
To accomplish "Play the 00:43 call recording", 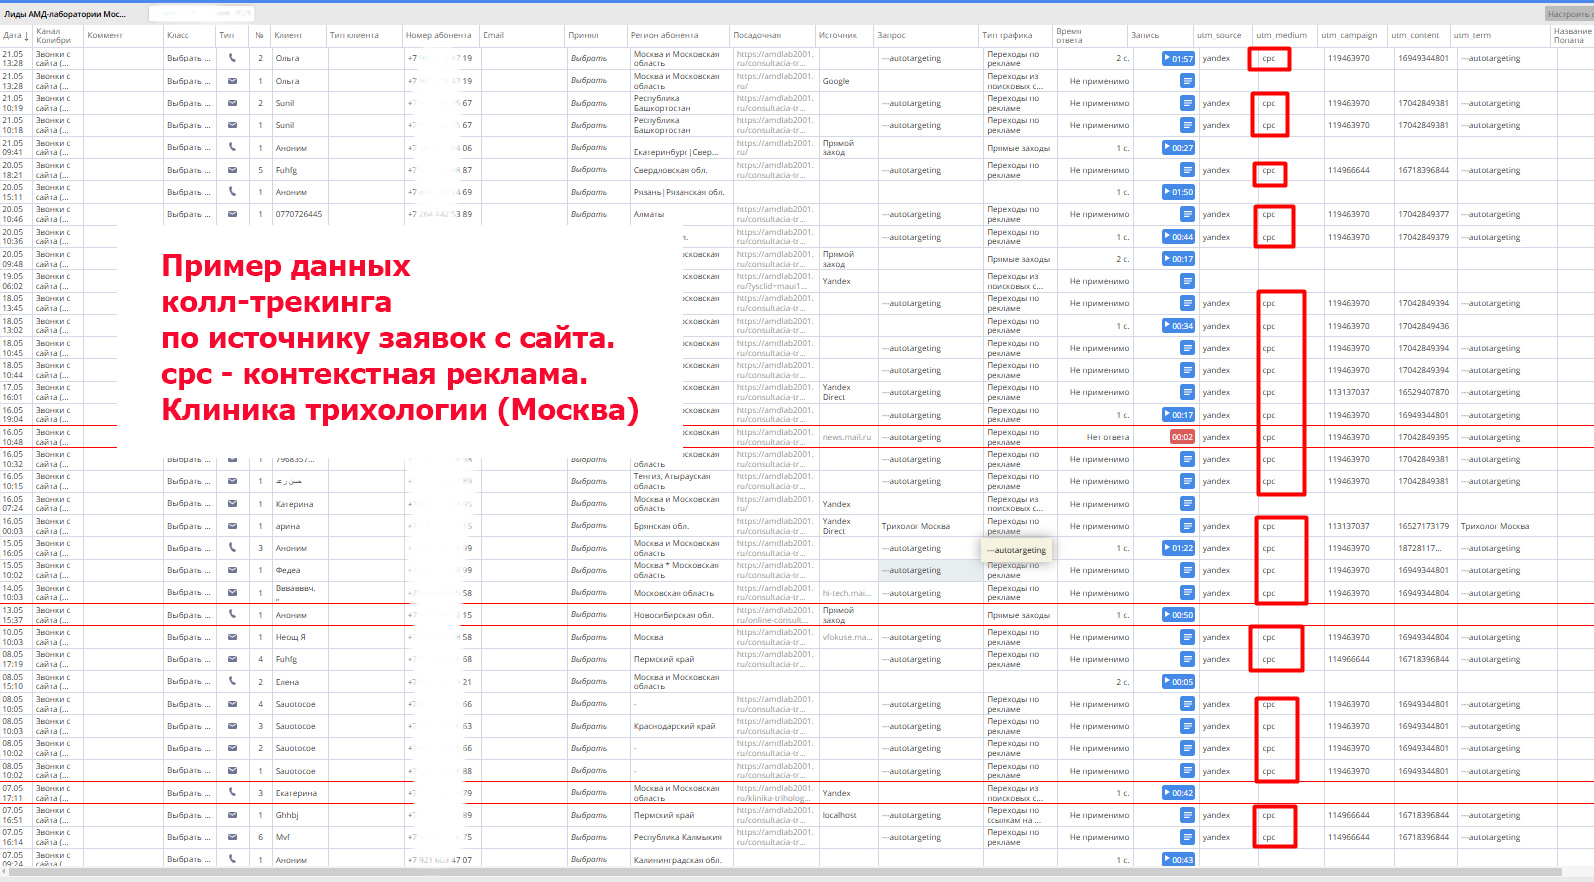I will point(1178,859).
